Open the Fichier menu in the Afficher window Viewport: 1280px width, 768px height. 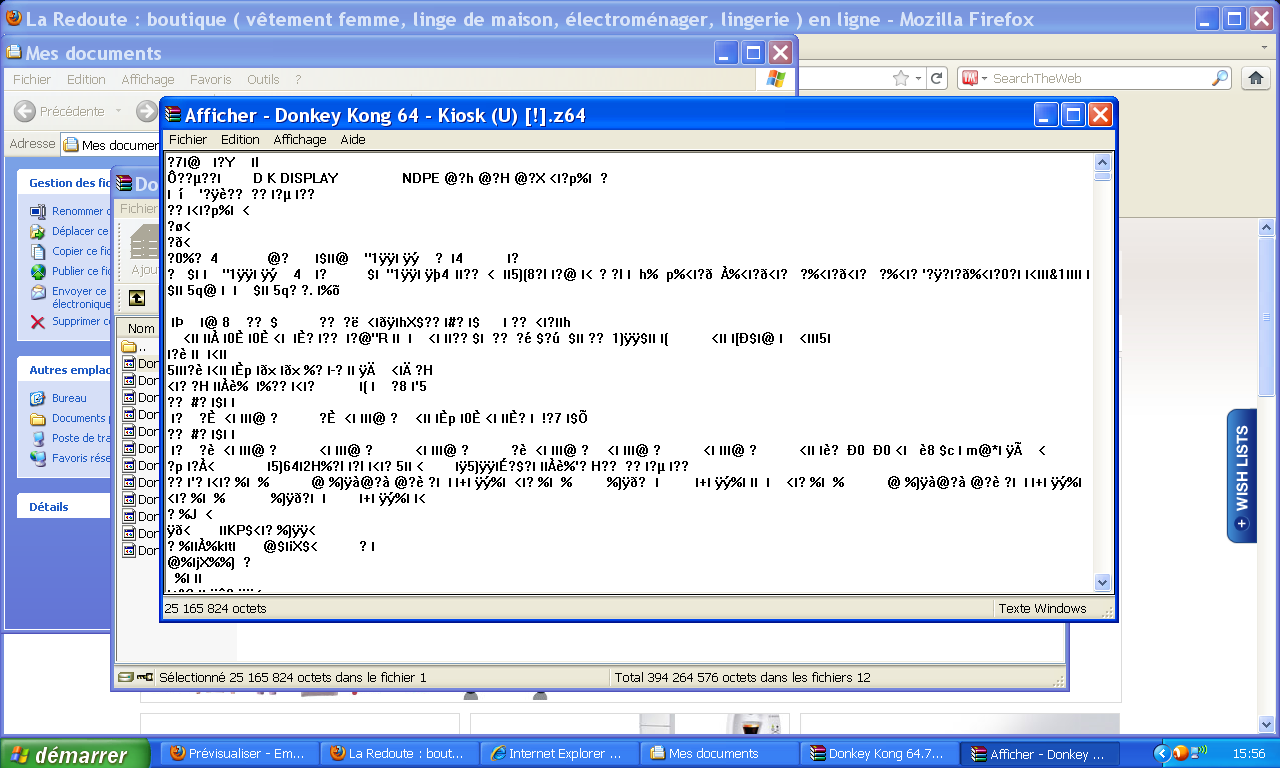[x=187, y=139]
